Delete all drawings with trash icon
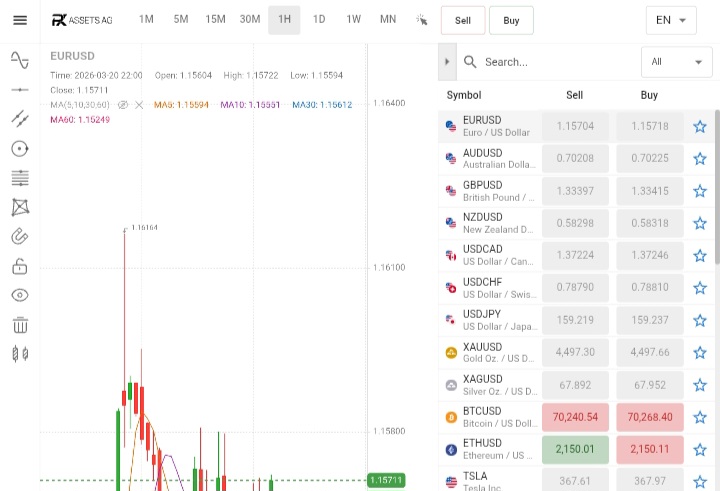This screenshot has width=720, height=491. 20,325
